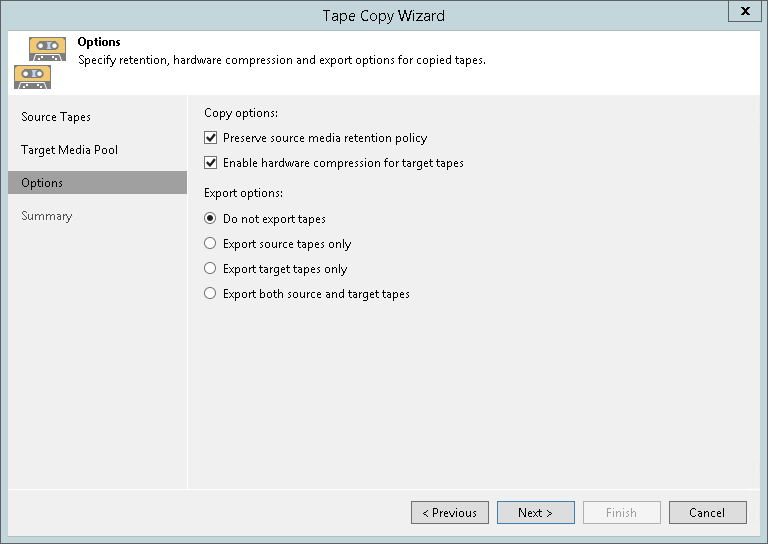Proceed with the Next button

coord(536,513)
